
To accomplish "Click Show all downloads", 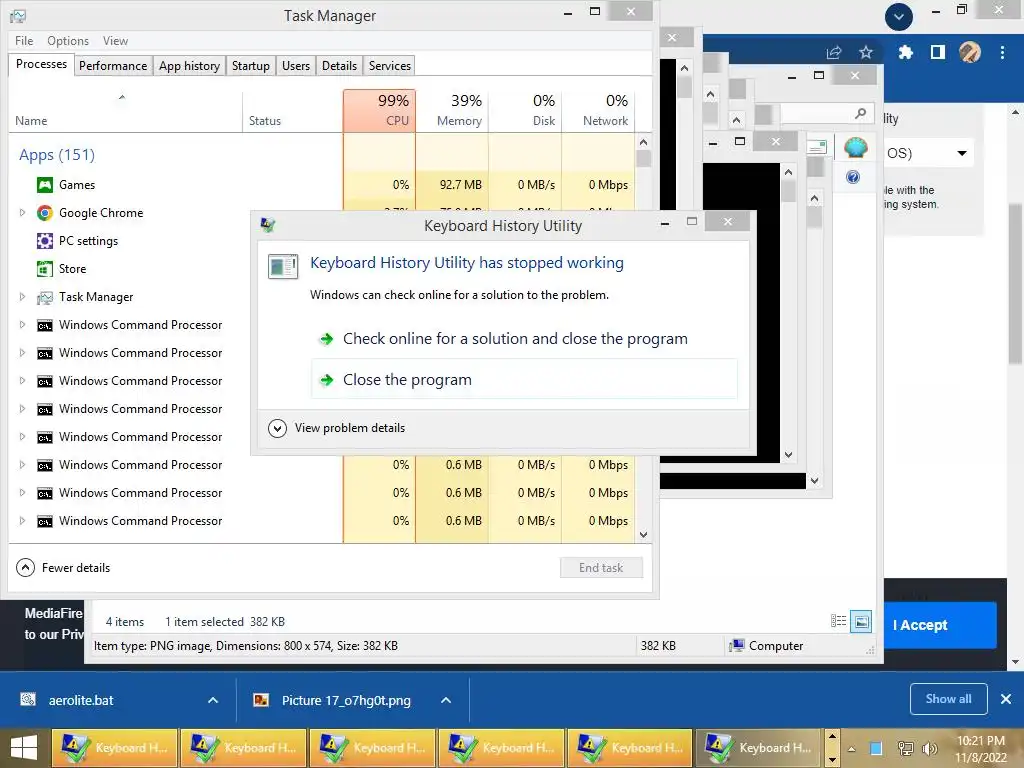I will (948, 699).
